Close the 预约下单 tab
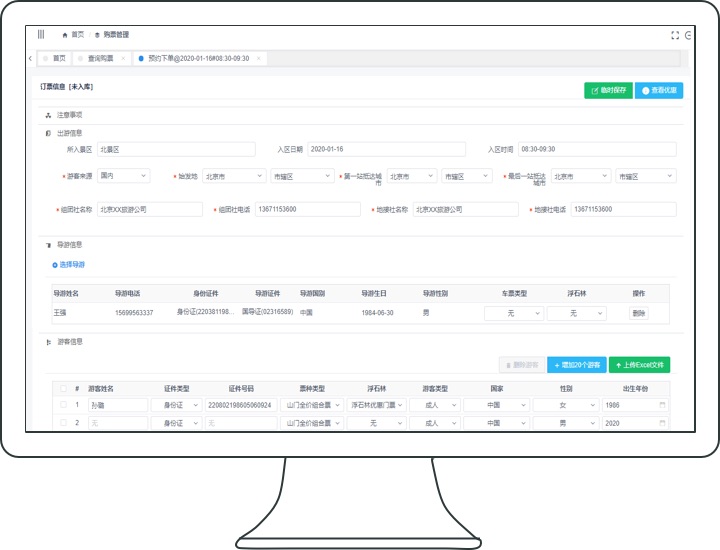The image size is (720, 550). 259,58
